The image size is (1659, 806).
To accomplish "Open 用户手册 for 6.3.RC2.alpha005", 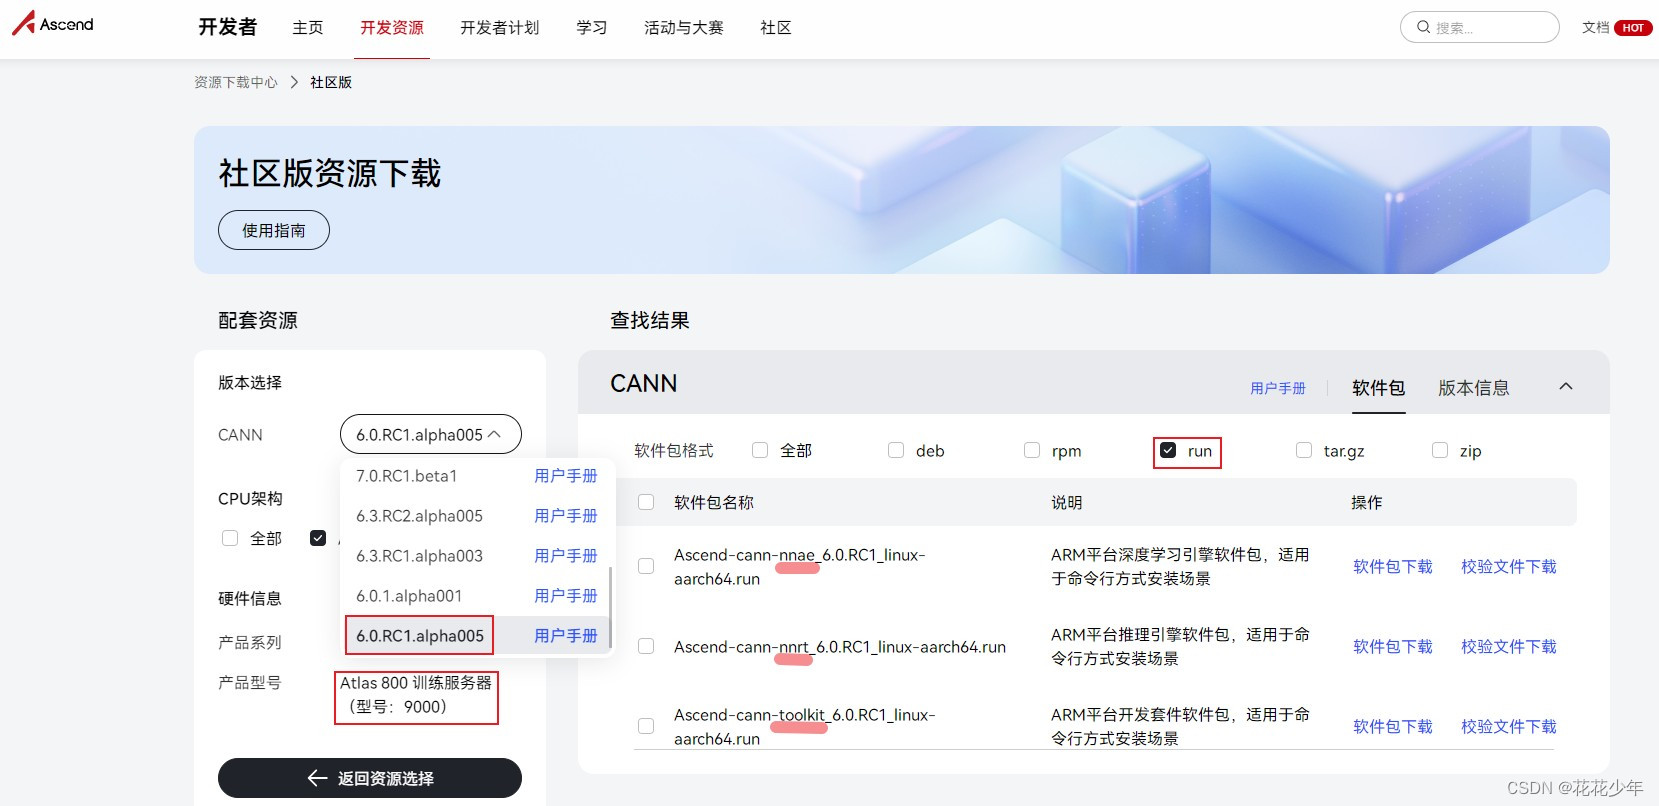I will (x=566, y=516).
